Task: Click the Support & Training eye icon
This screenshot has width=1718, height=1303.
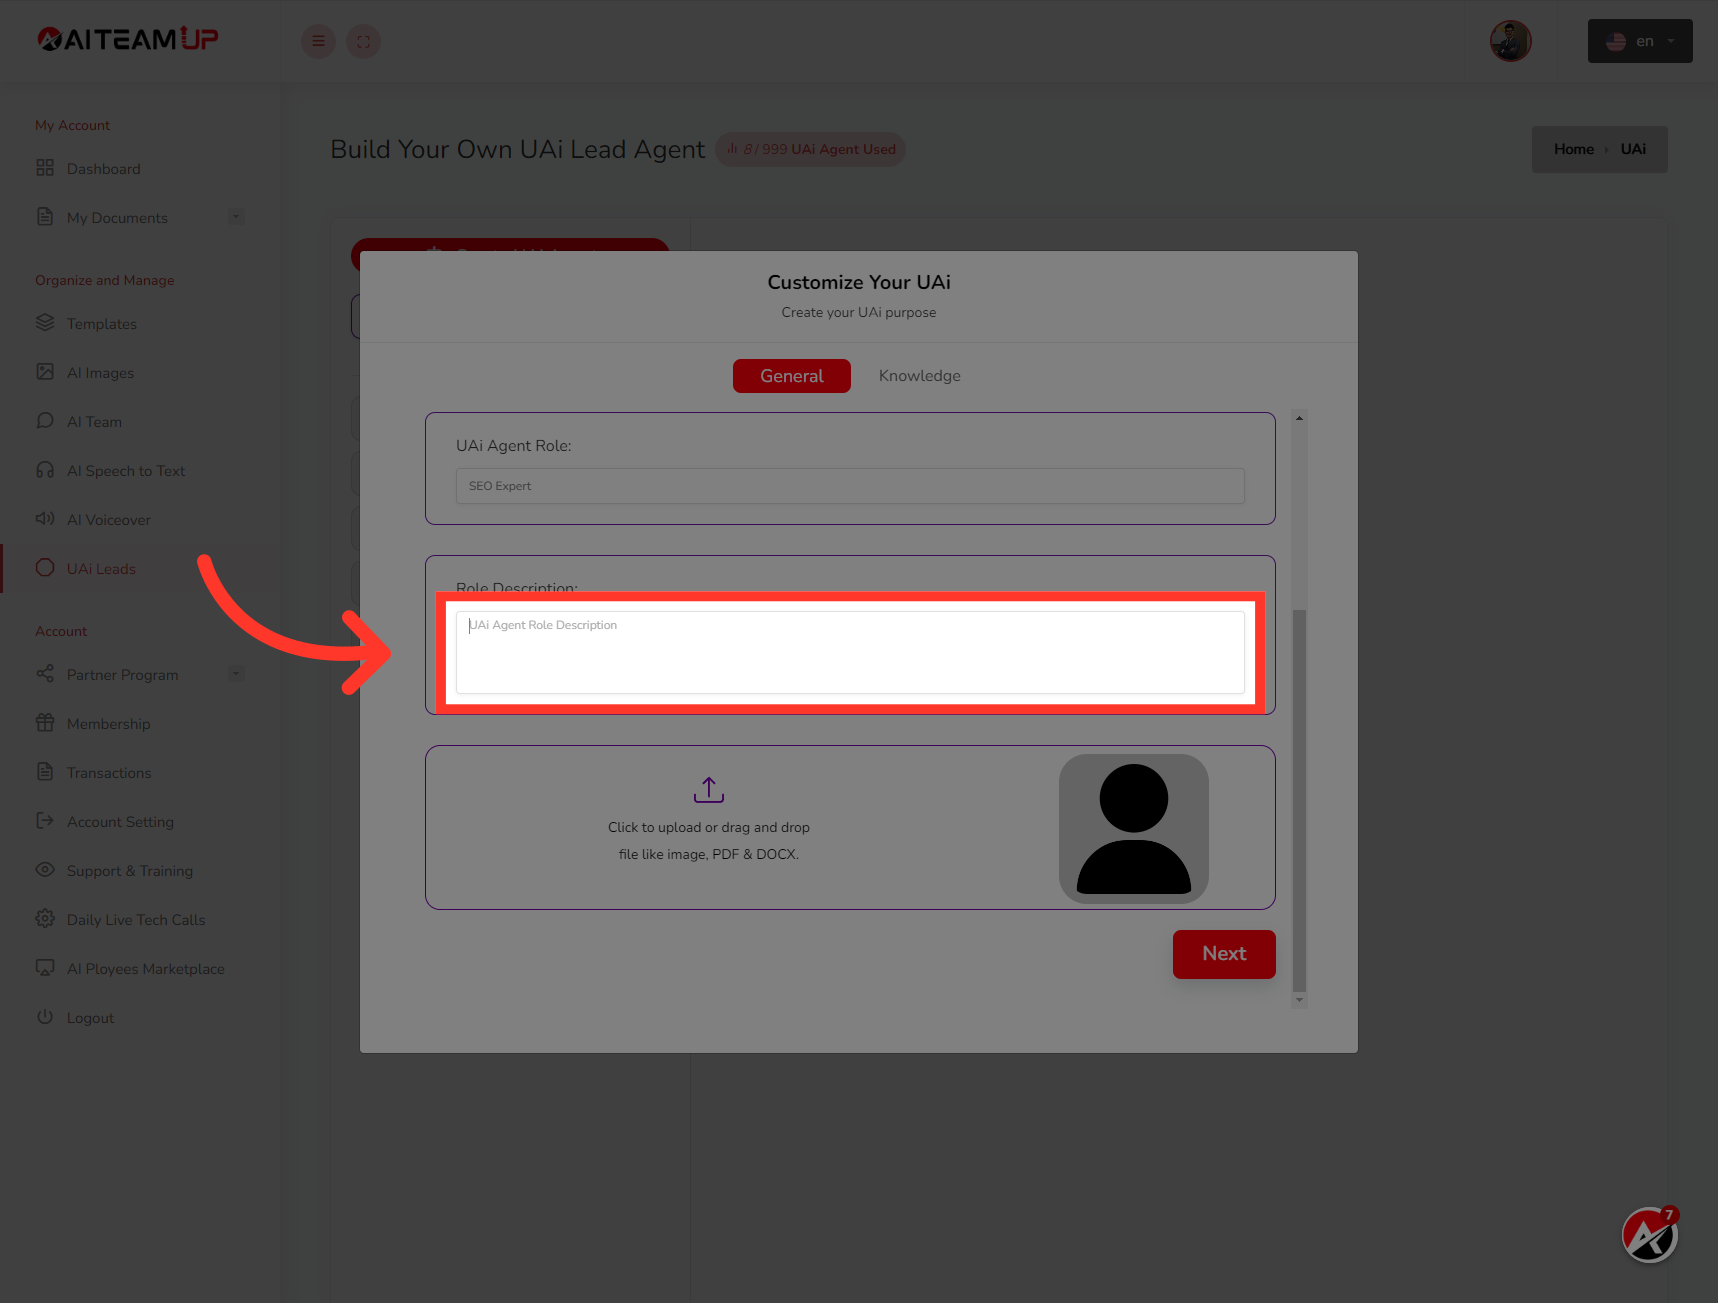Action: [45, 870]
